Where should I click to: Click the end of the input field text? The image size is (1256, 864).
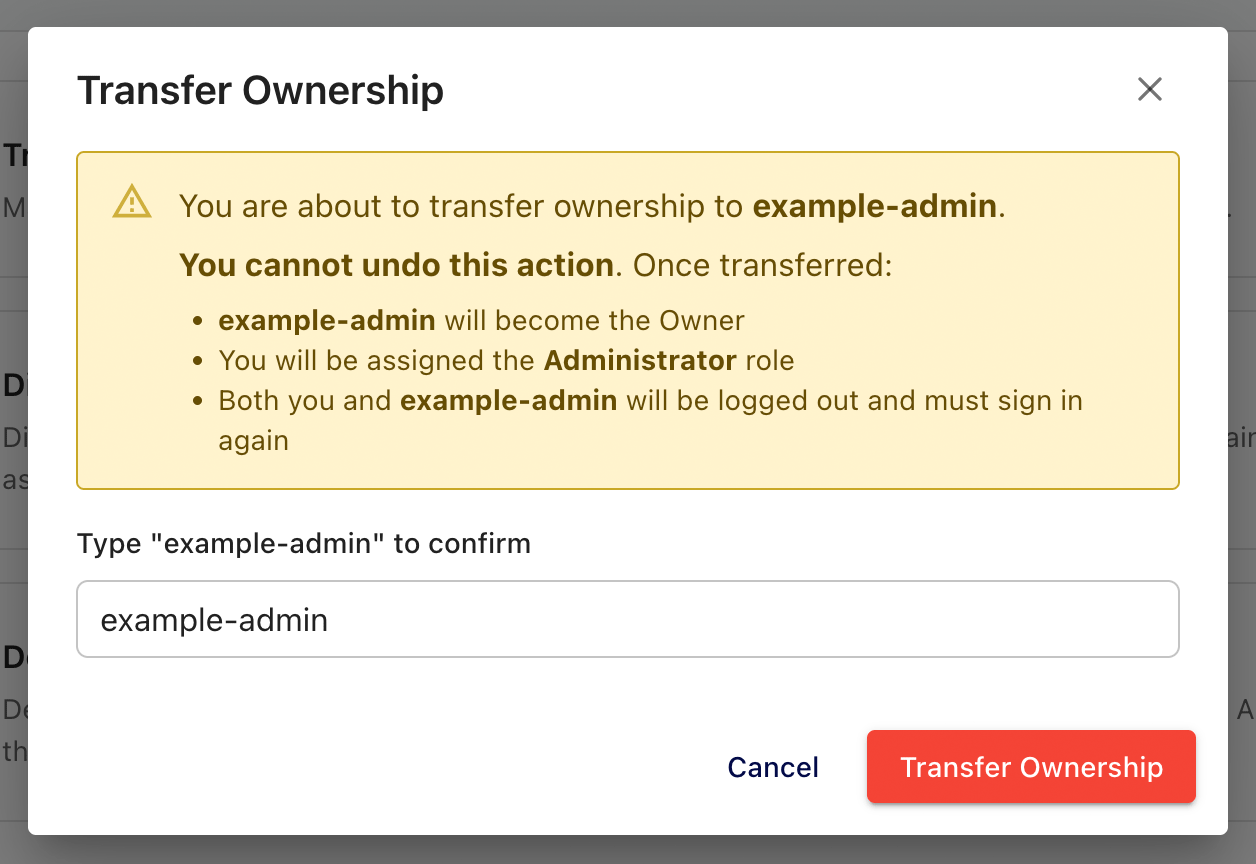tap(328, 618)
